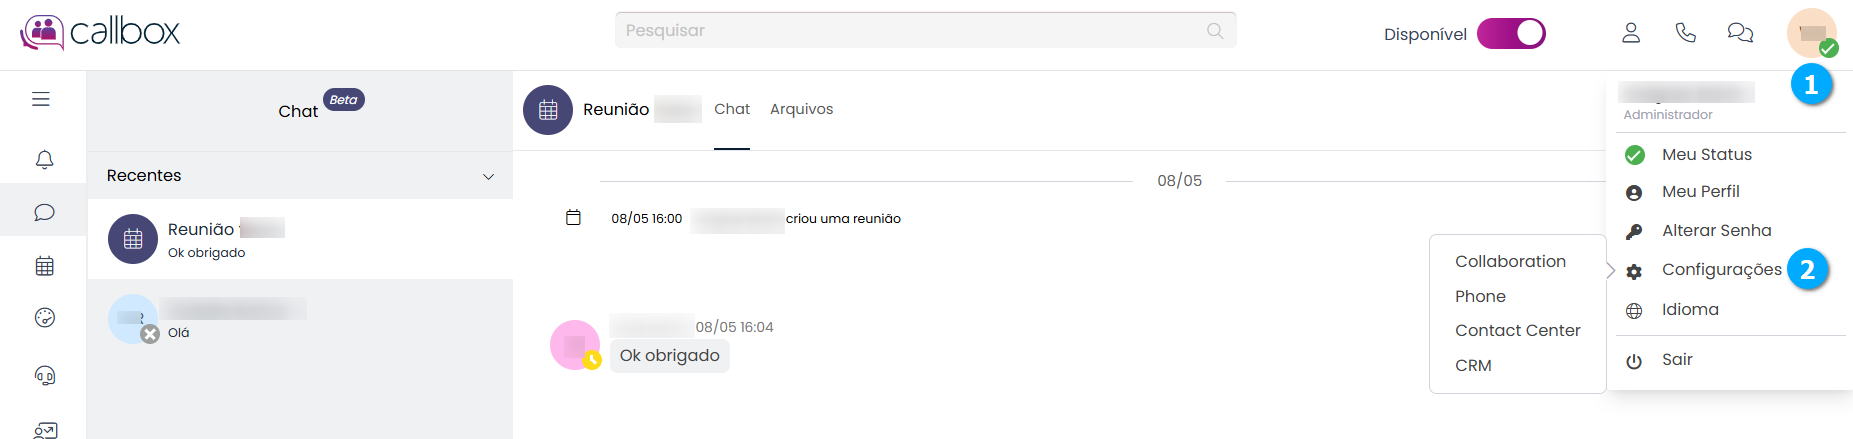Open the hamburger menu in sidebar
Screen dimensions: 1853x439
(x=41, y=99)
